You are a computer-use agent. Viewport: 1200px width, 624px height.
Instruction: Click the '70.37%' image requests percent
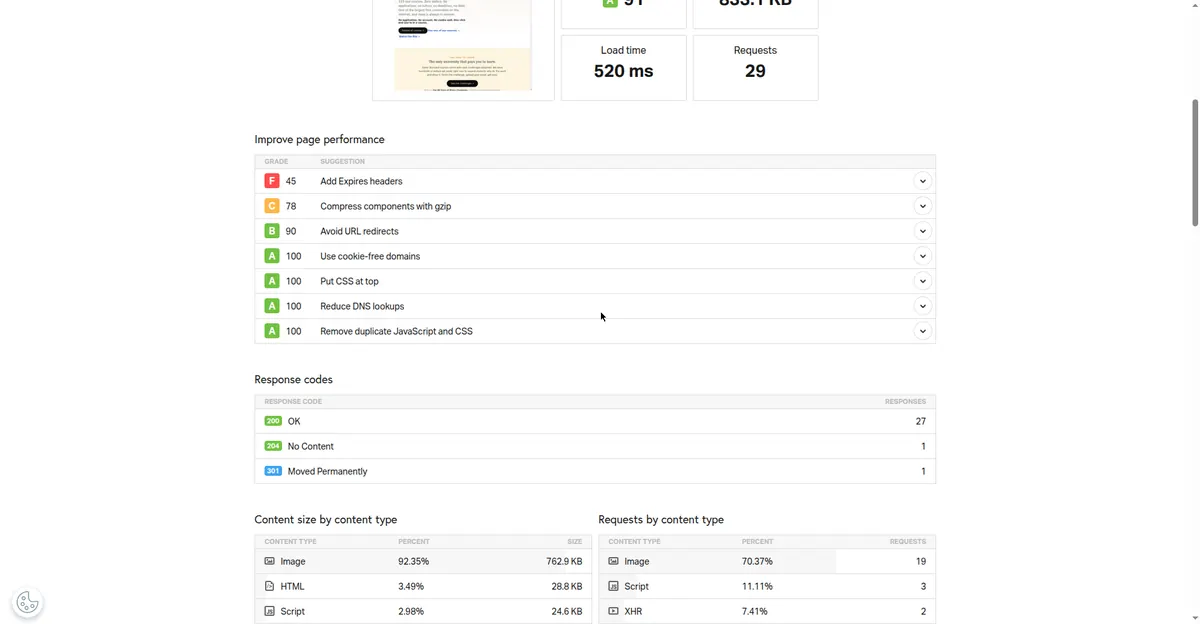(x=757, y=561)
